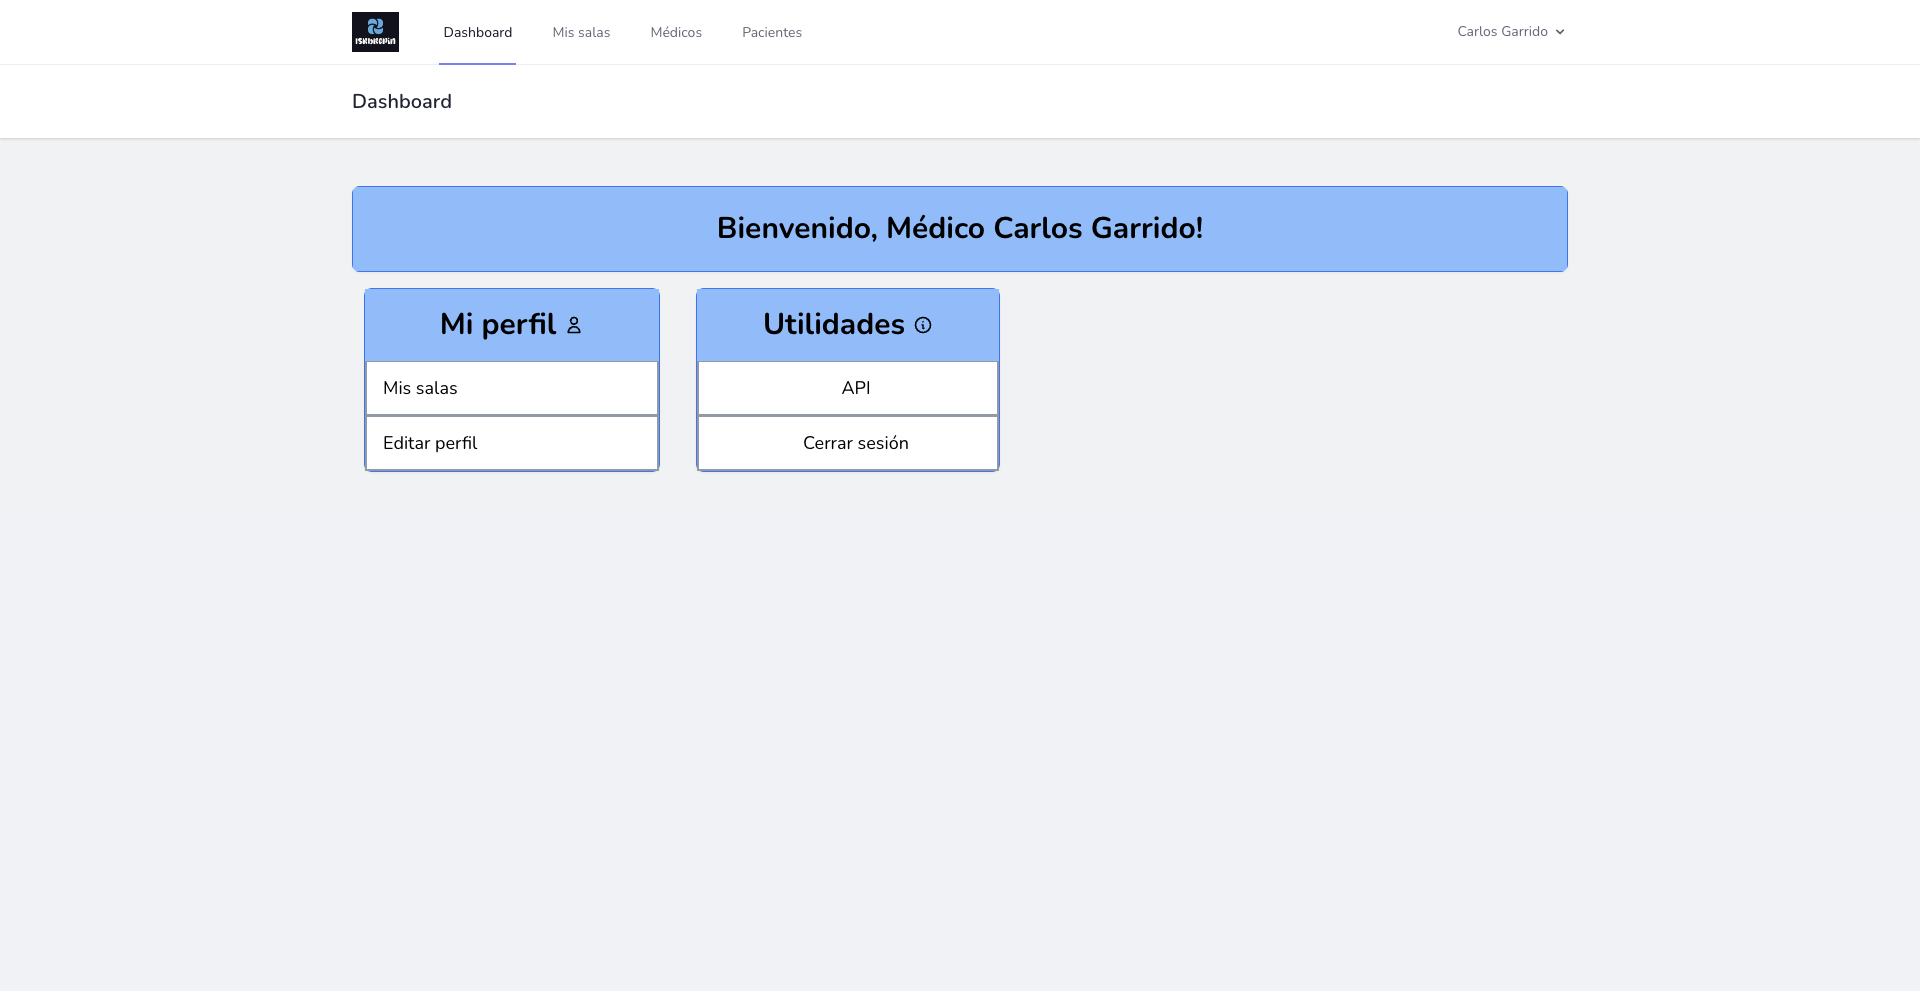This screenshot has height=991, width=1920.
Task: Click empty gray area below the cards
Action: point(960,720)
